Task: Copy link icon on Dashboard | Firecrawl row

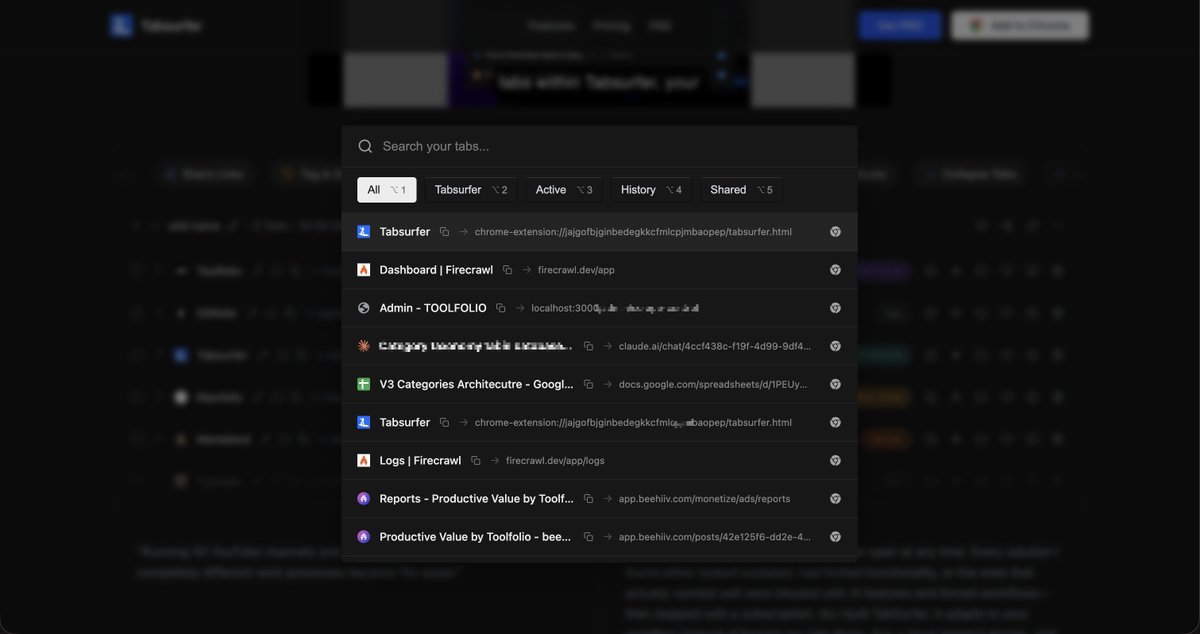Action: (x=507, y=270)
